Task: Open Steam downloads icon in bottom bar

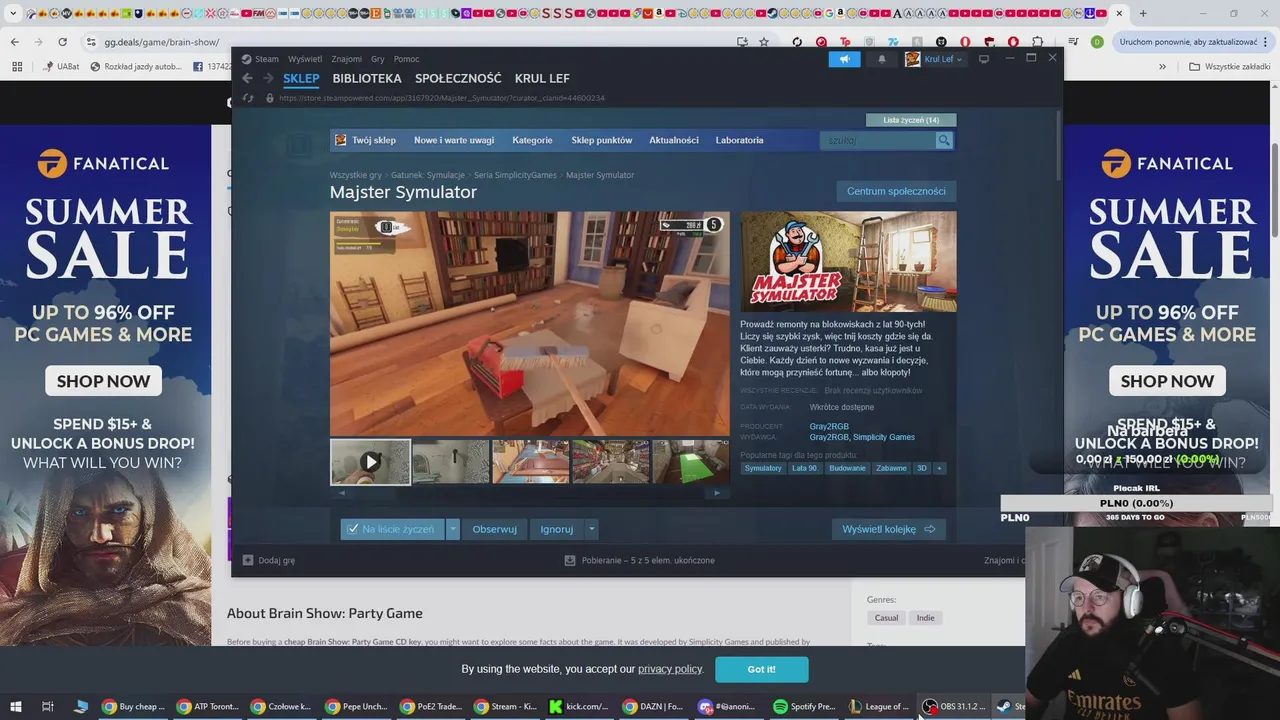Action: (x=570, y=560)
